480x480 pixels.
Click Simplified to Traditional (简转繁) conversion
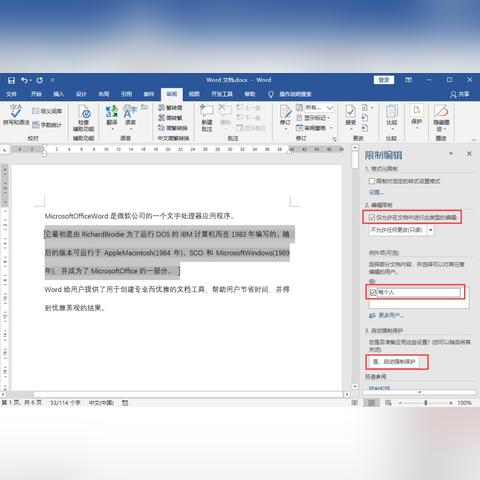pos(170,118)
